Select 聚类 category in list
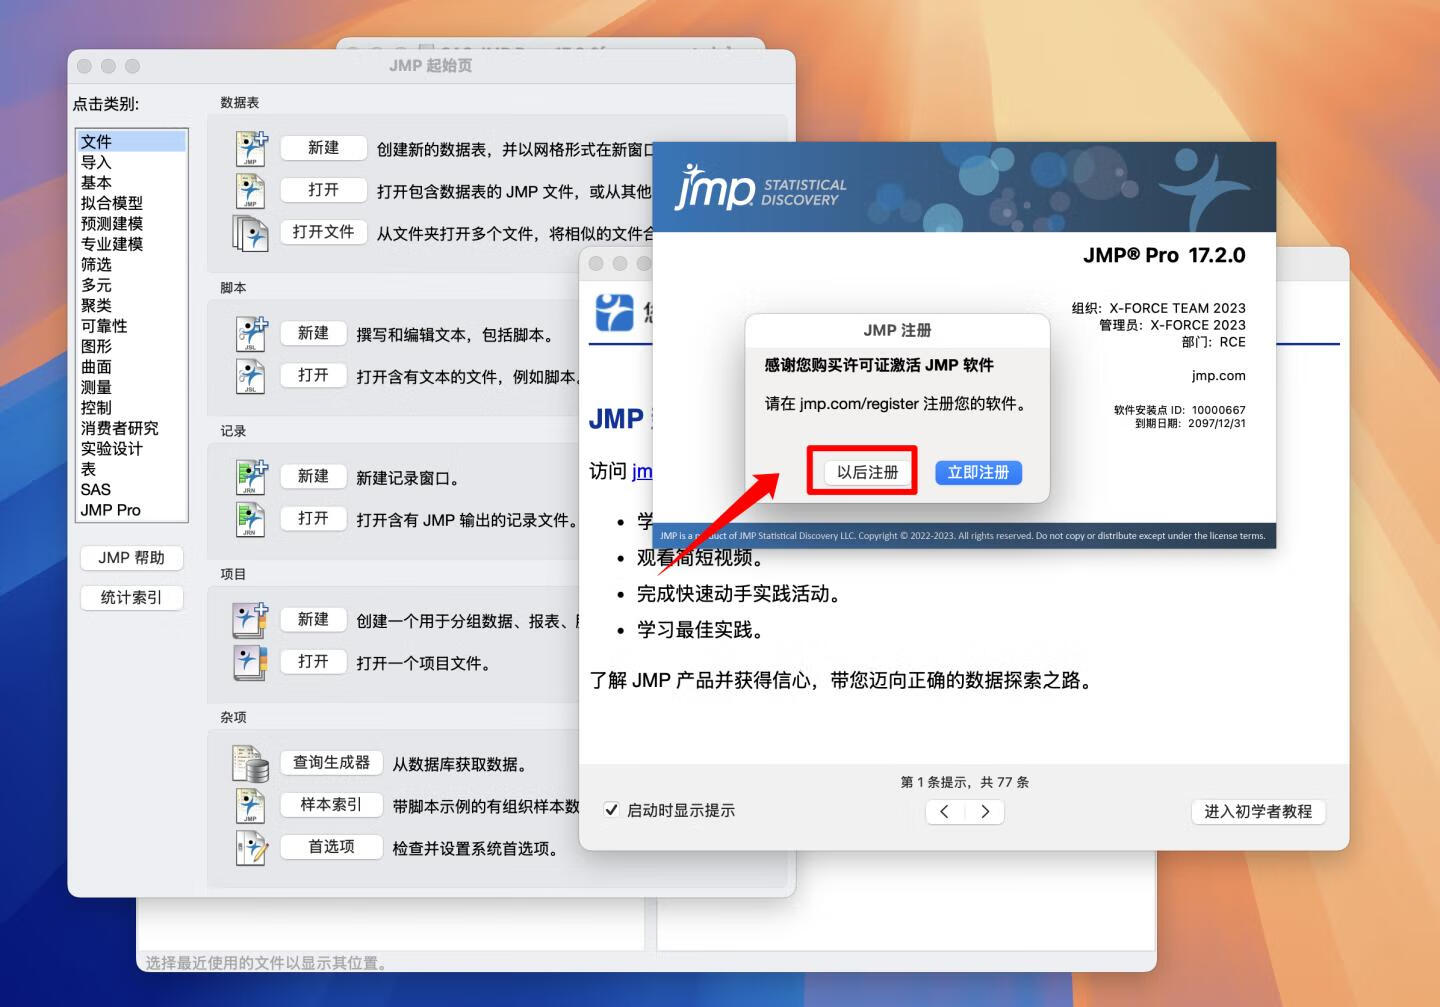 131,306
